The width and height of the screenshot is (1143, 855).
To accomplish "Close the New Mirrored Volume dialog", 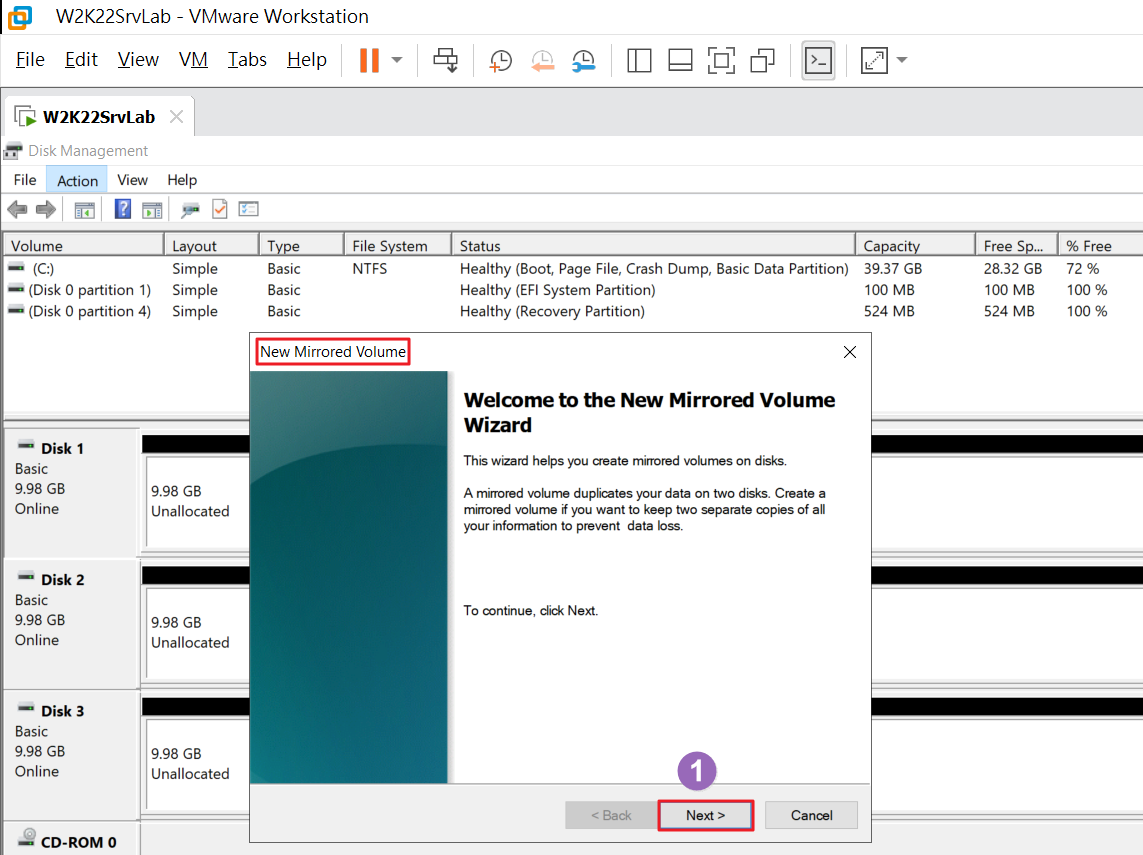I will point(849,352).
